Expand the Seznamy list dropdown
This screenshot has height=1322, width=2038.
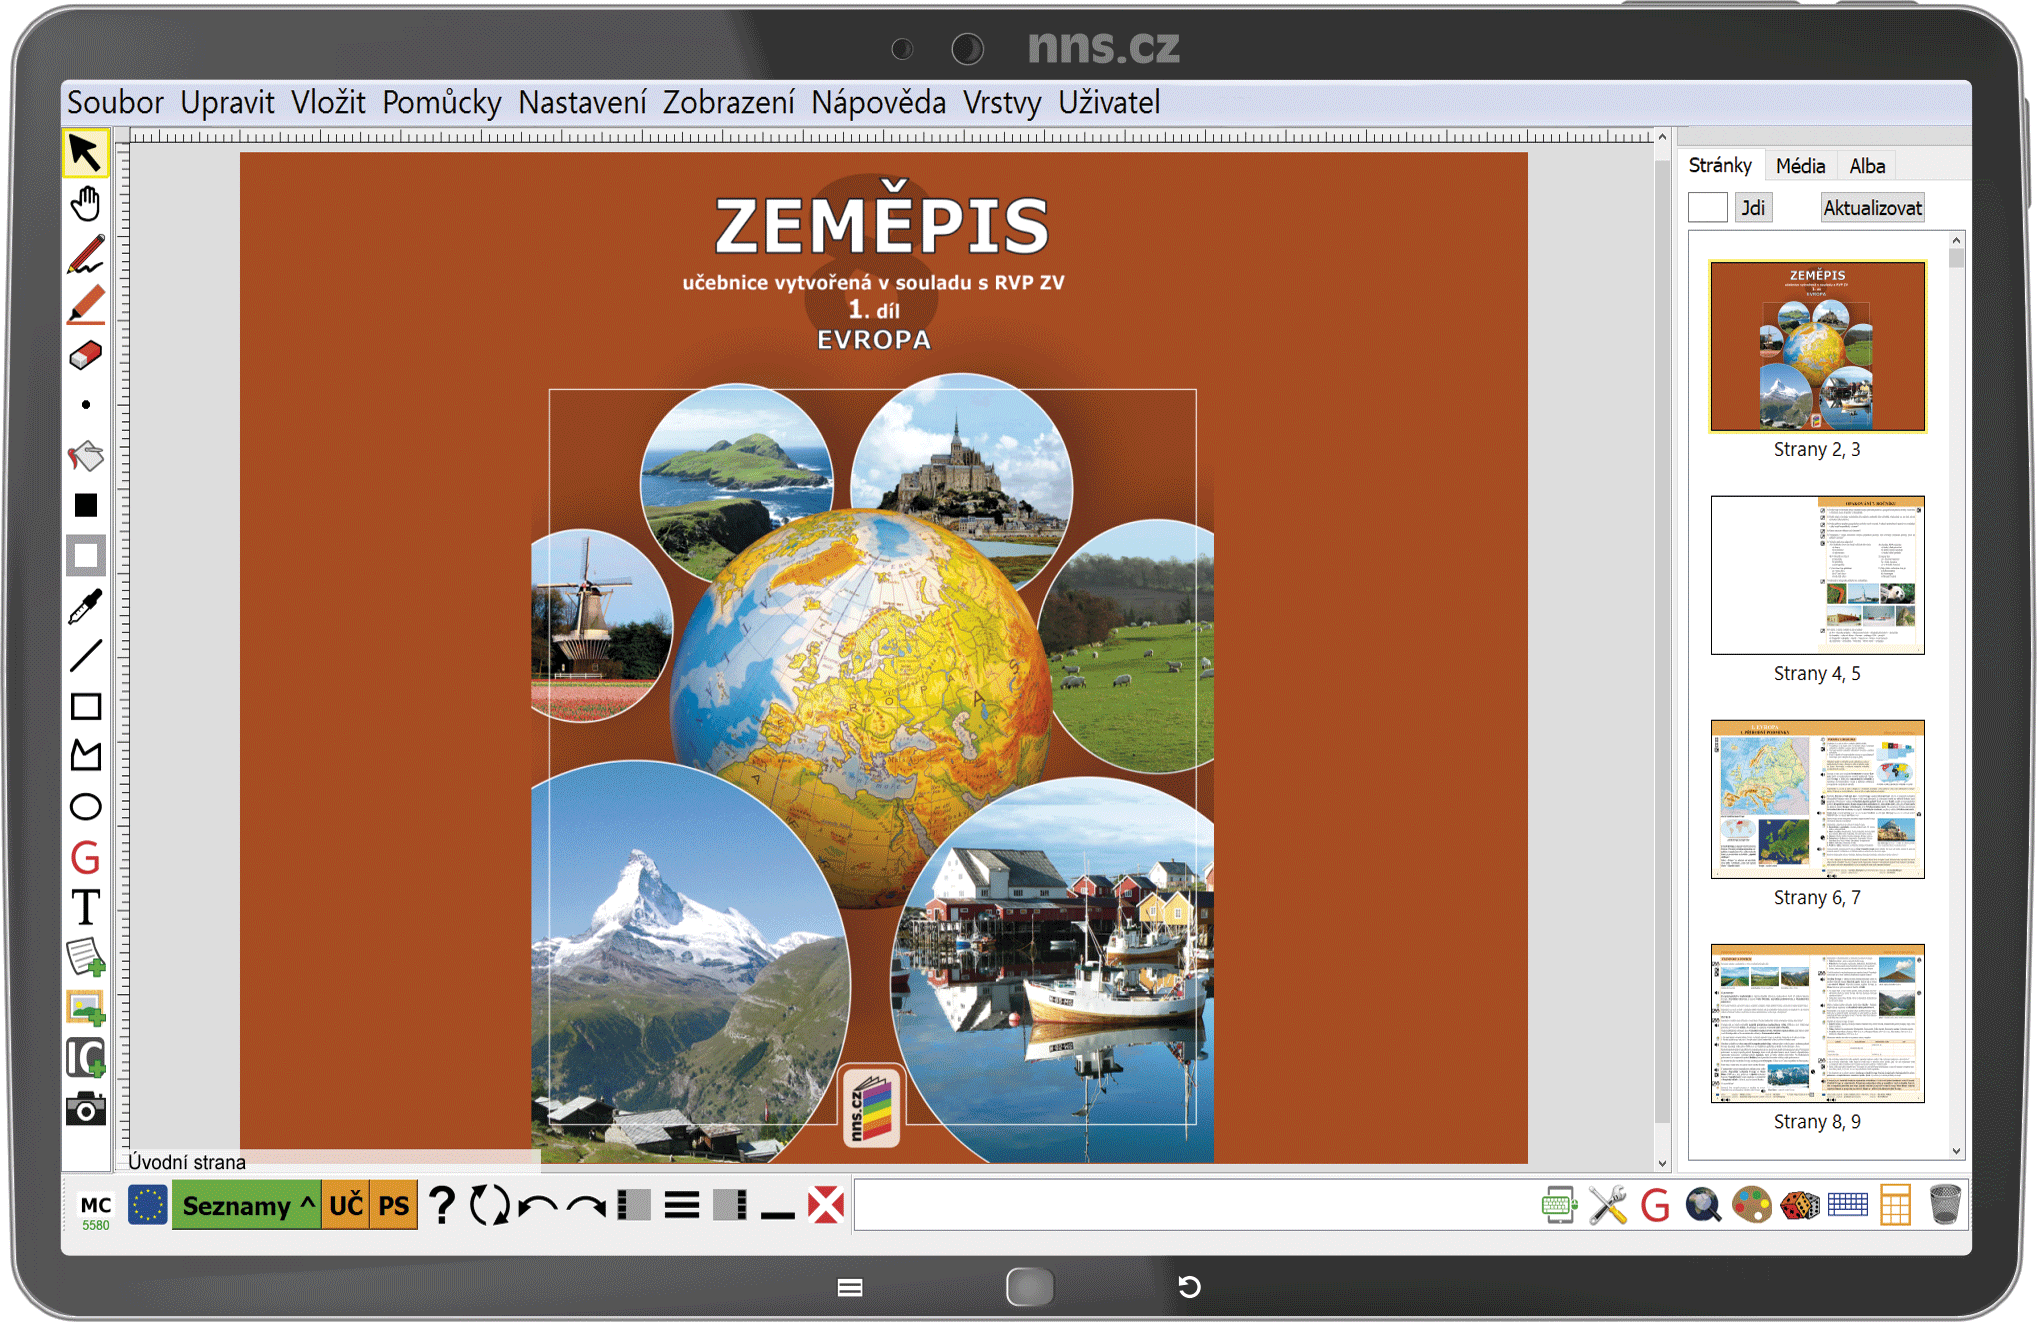point(246,1205)
